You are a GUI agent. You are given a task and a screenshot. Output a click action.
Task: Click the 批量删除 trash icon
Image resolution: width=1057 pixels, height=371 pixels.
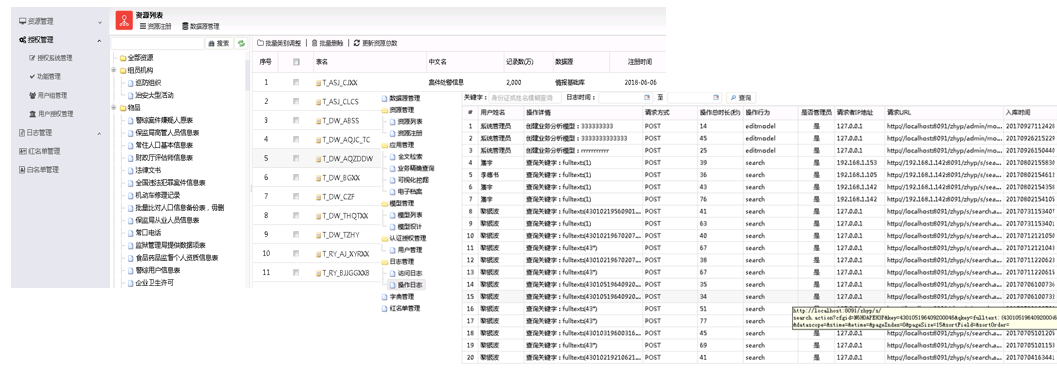[x=313, y=43]
